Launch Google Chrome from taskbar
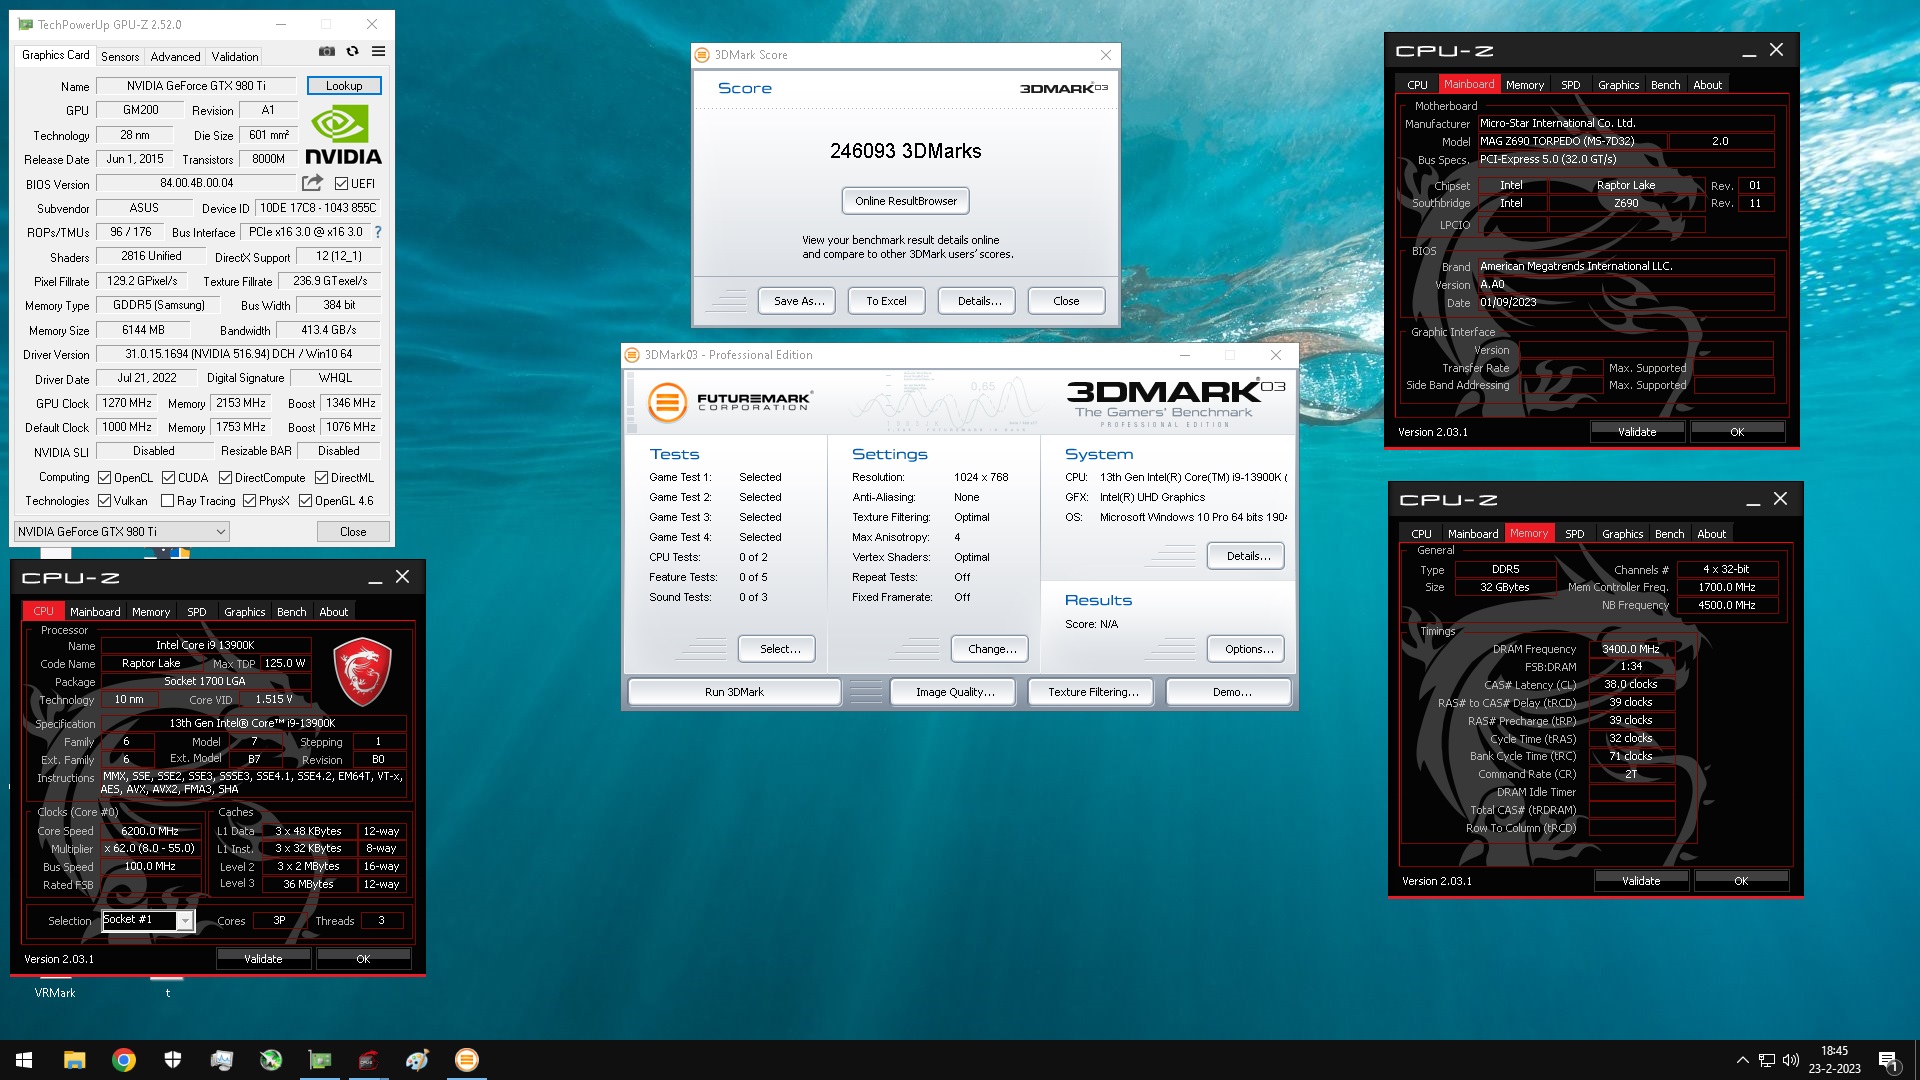 pyautogui.click(x=123, y=1060)
